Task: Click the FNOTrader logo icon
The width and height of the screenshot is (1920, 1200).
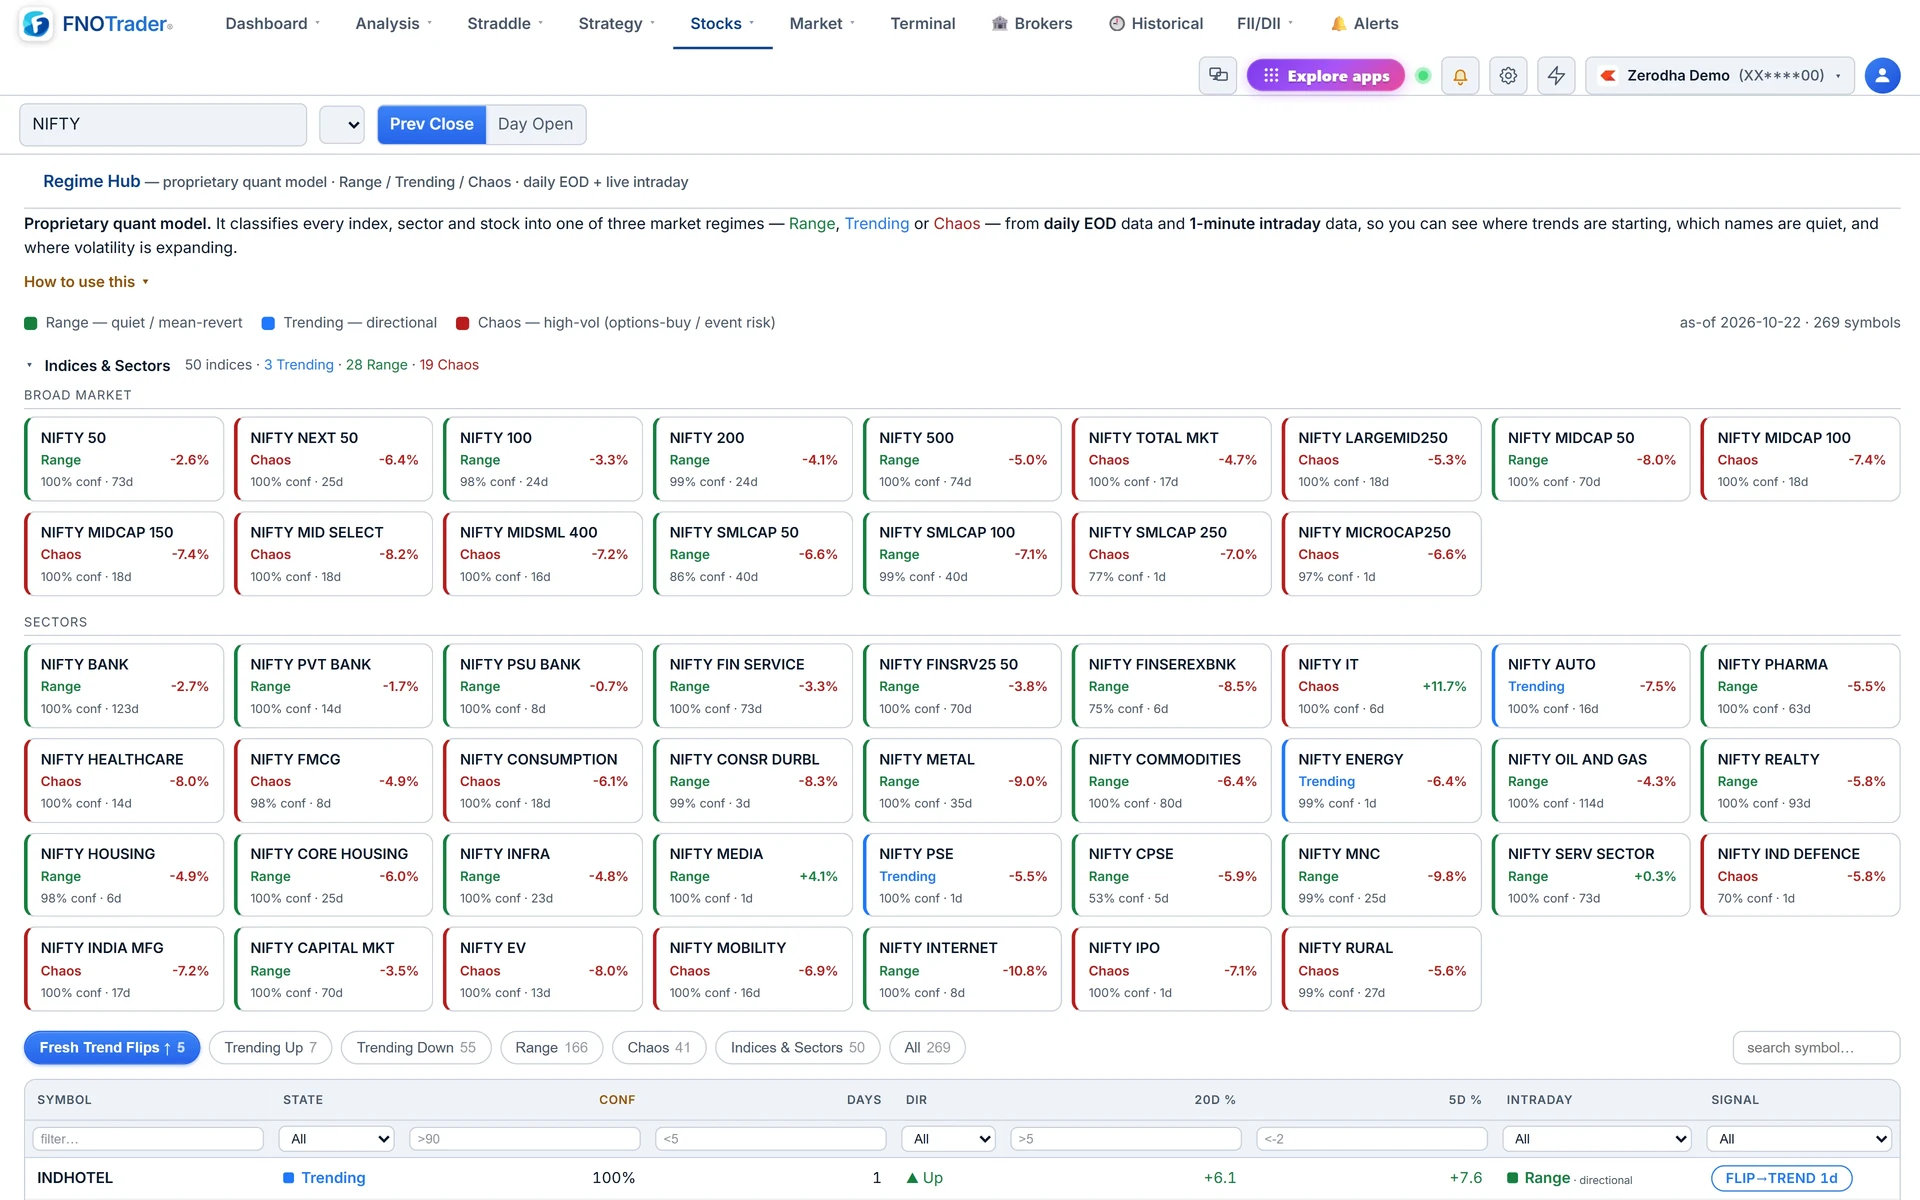Action: tap(37, 24)
